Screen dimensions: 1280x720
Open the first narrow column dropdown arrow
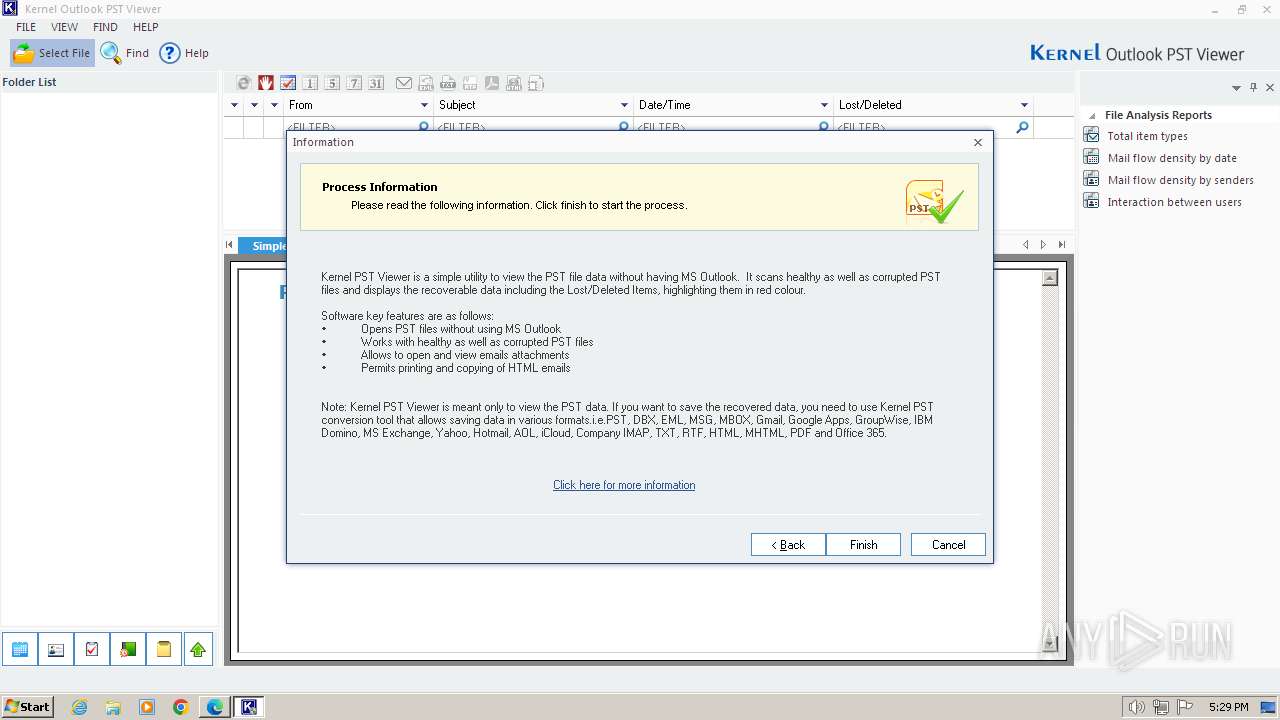tap(235, 105)
